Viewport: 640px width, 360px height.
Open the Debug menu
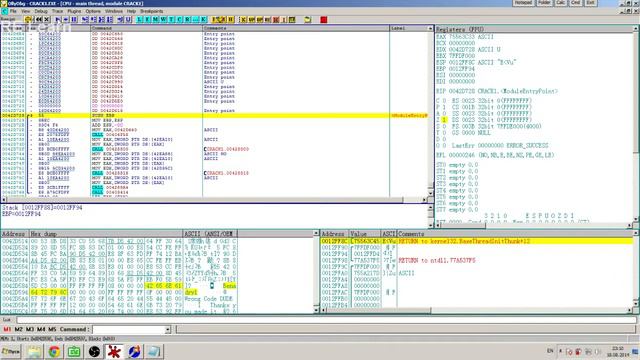41,11
